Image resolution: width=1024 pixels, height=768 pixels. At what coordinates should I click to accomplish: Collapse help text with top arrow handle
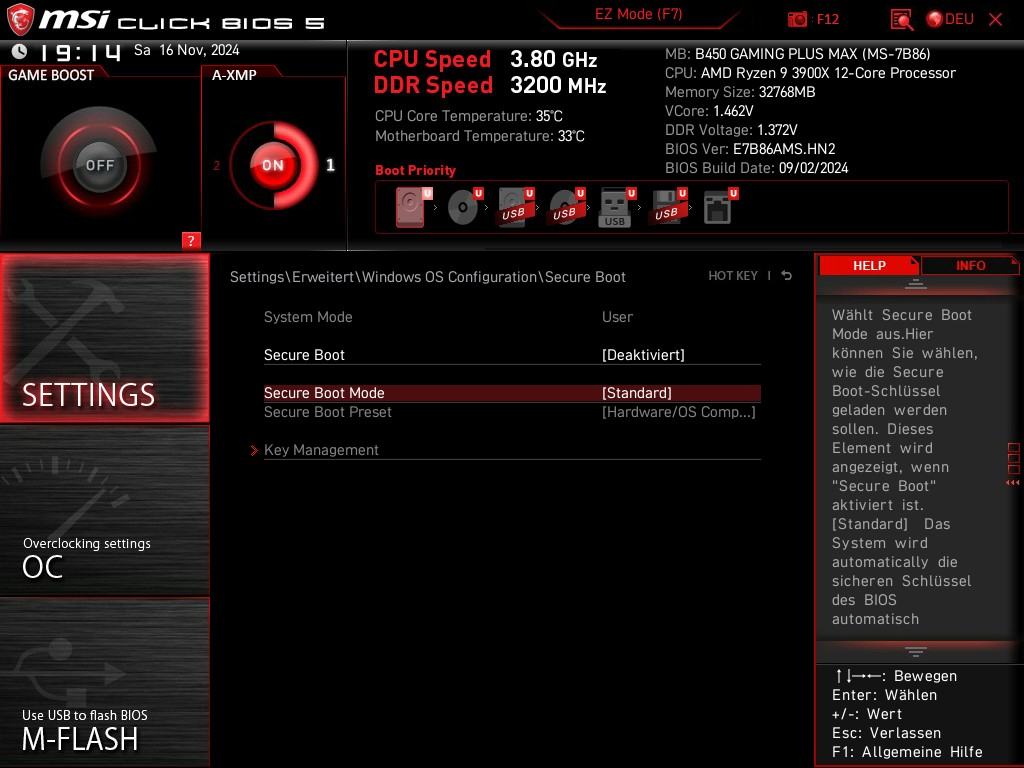coord(916,284)
